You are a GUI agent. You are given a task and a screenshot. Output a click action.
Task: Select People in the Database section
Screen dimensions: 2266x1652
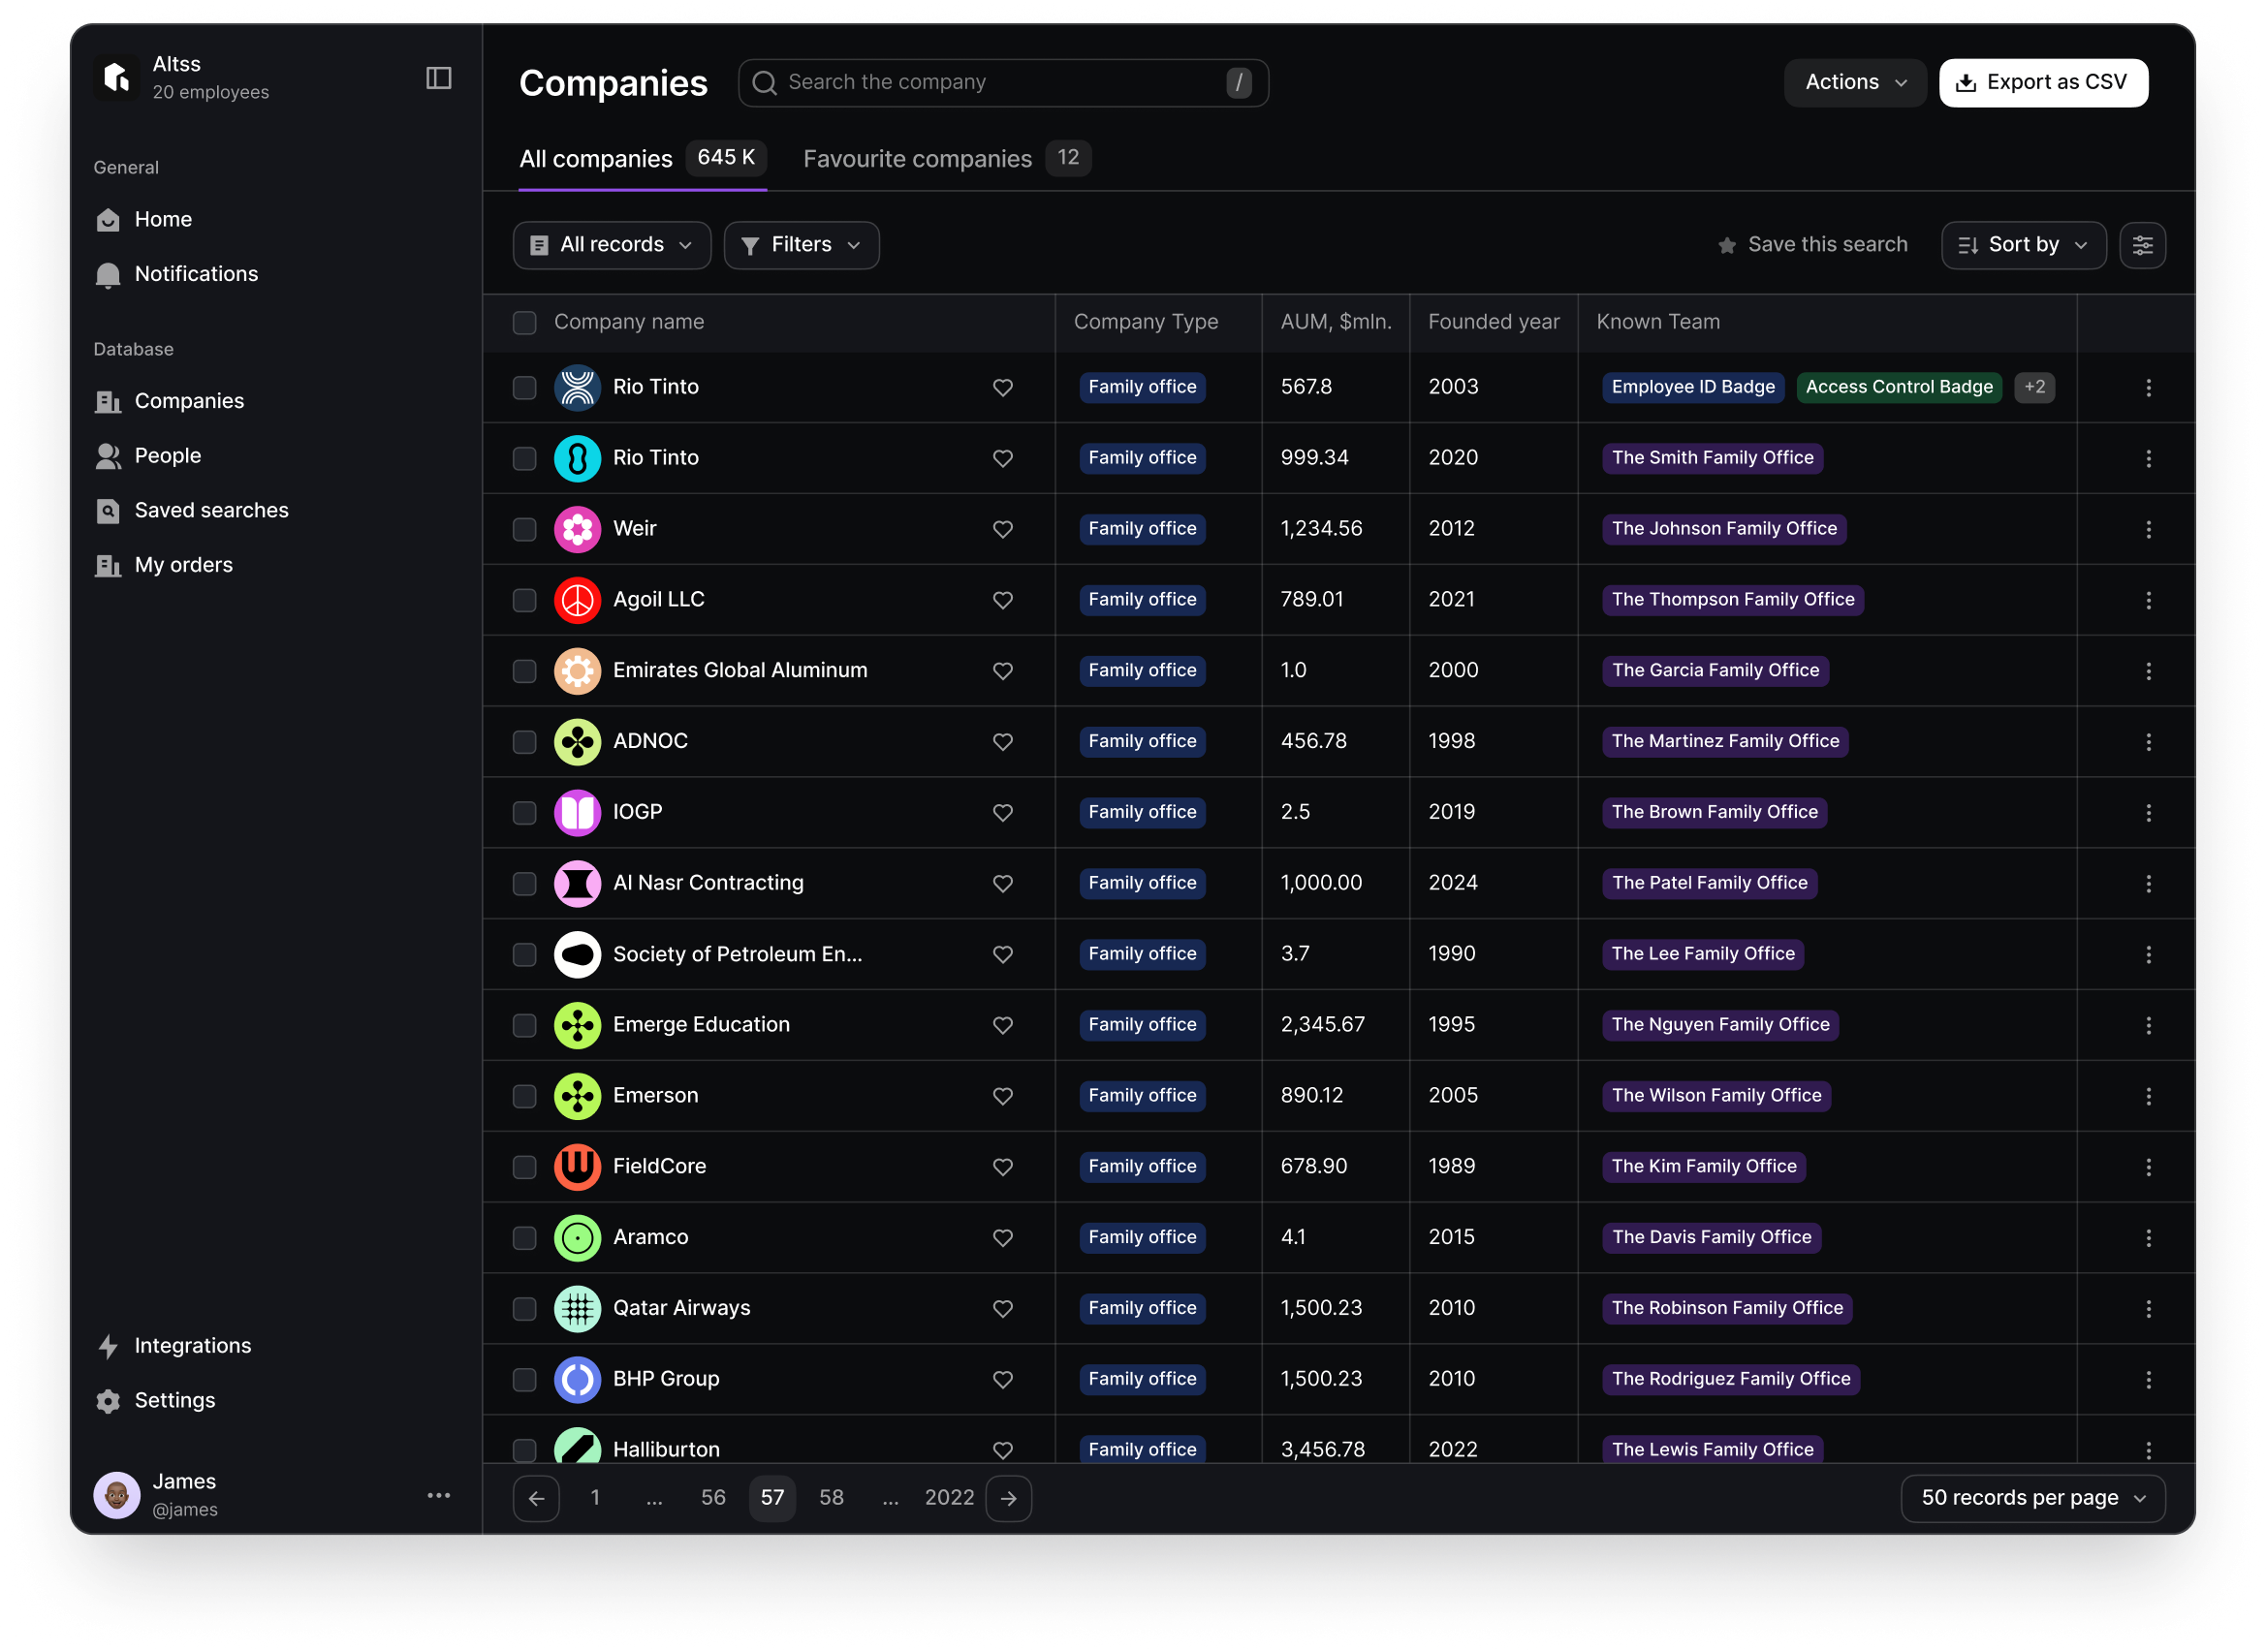167,455
